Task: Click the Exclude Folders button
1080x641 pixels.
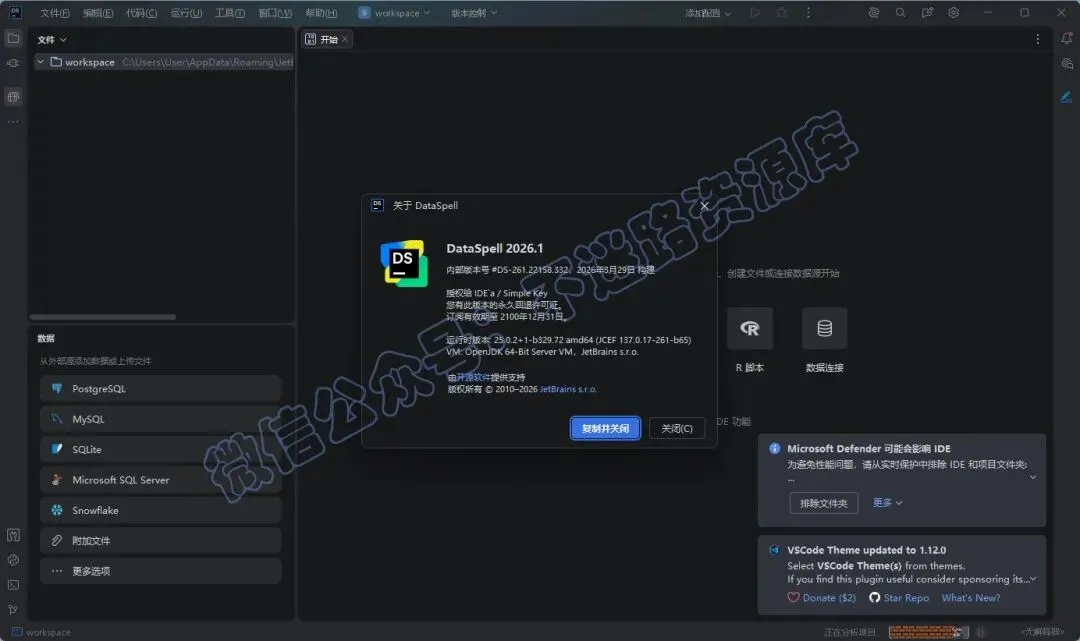Action: click(824, 503)
